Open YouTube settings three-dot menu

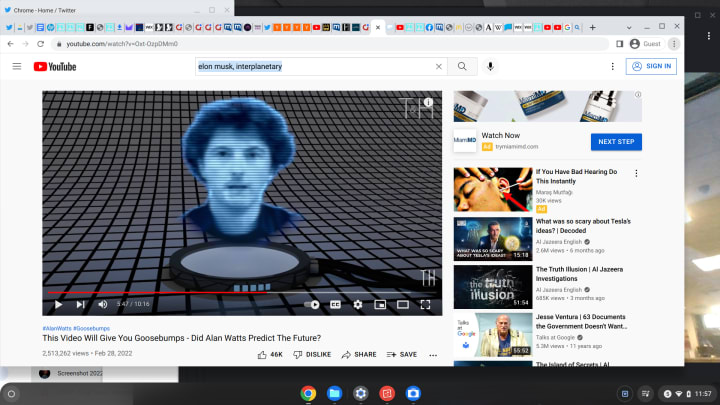[x=612, y=67]
